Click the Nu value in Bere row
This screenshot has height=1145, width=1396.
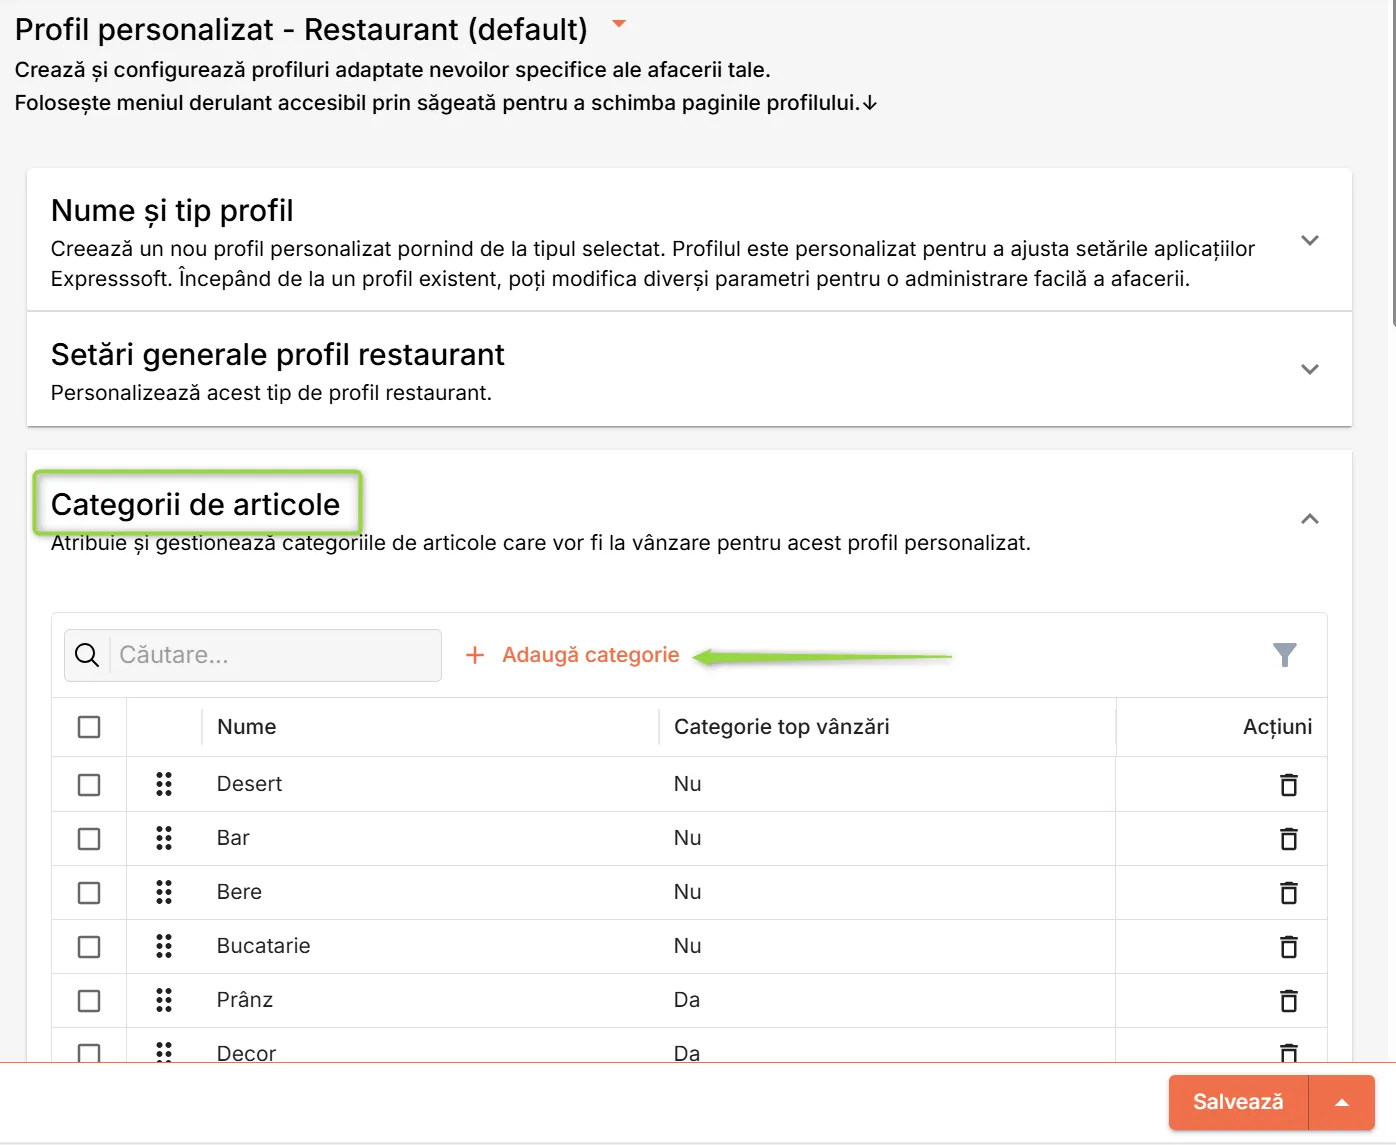pos(688,892)
